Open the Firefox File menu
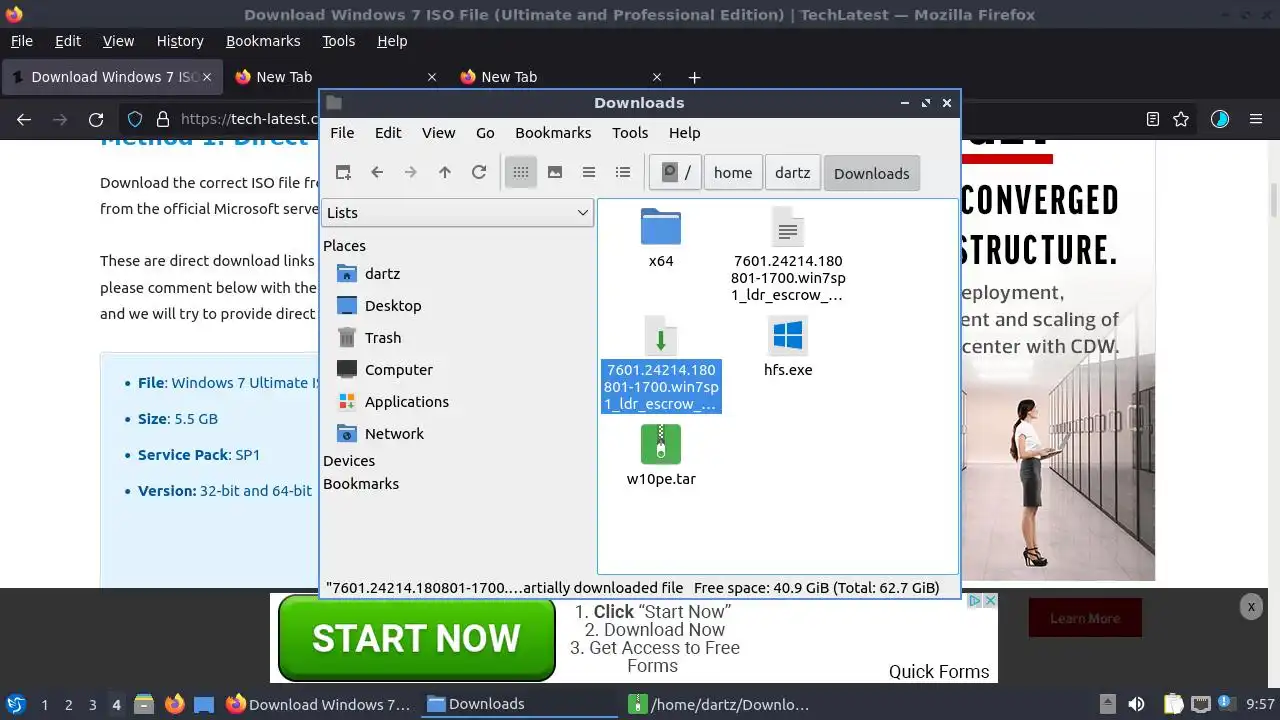 coord(21,41)
